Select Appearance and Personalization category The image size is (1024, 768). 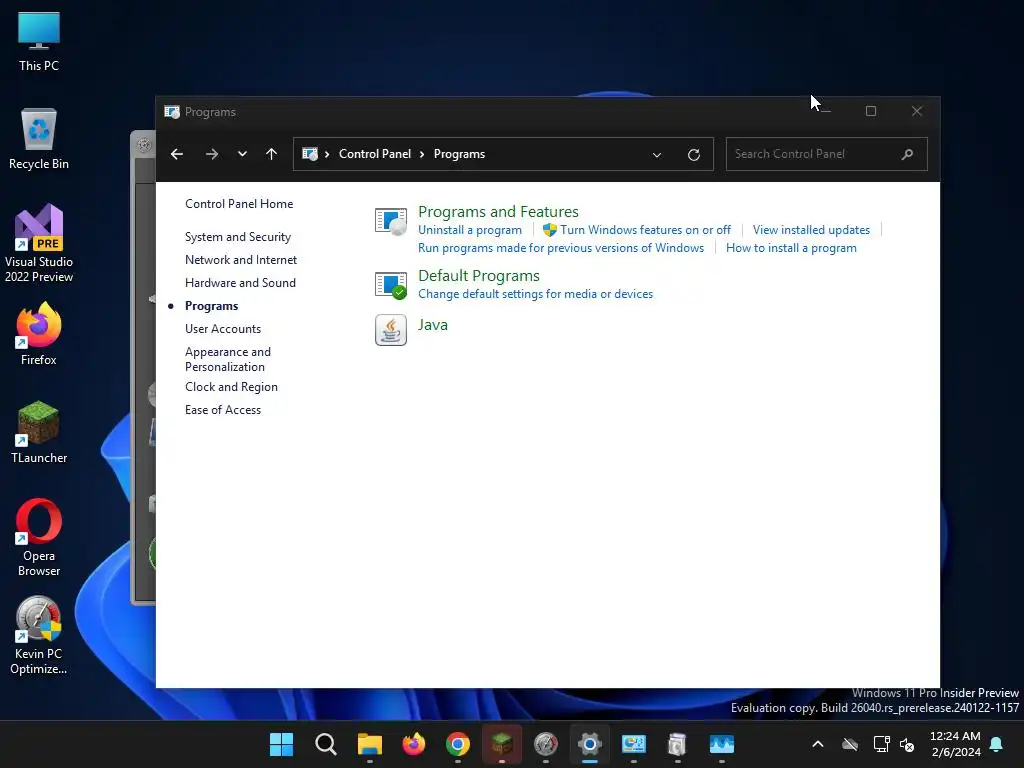(228, 359)
